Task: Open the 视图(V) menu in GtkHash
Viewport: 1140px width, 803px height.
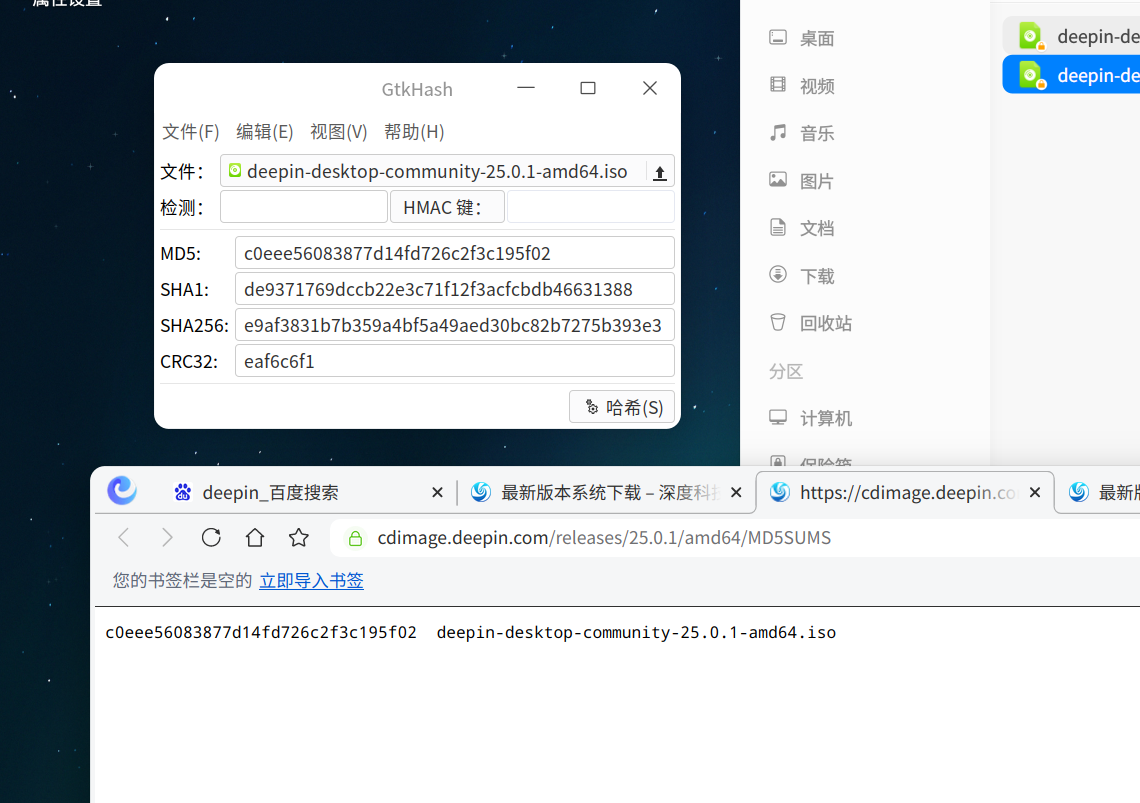Action: click(x=339, y=132)
